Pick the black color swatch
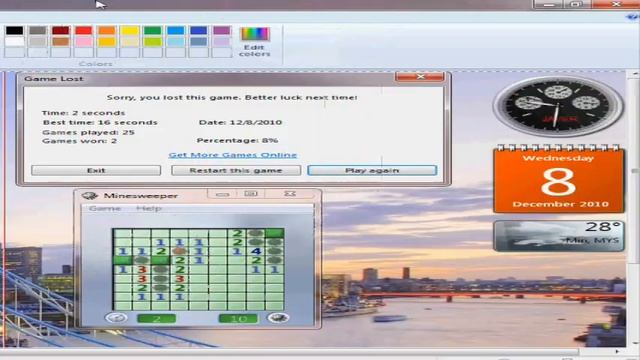 pos(15,31)
